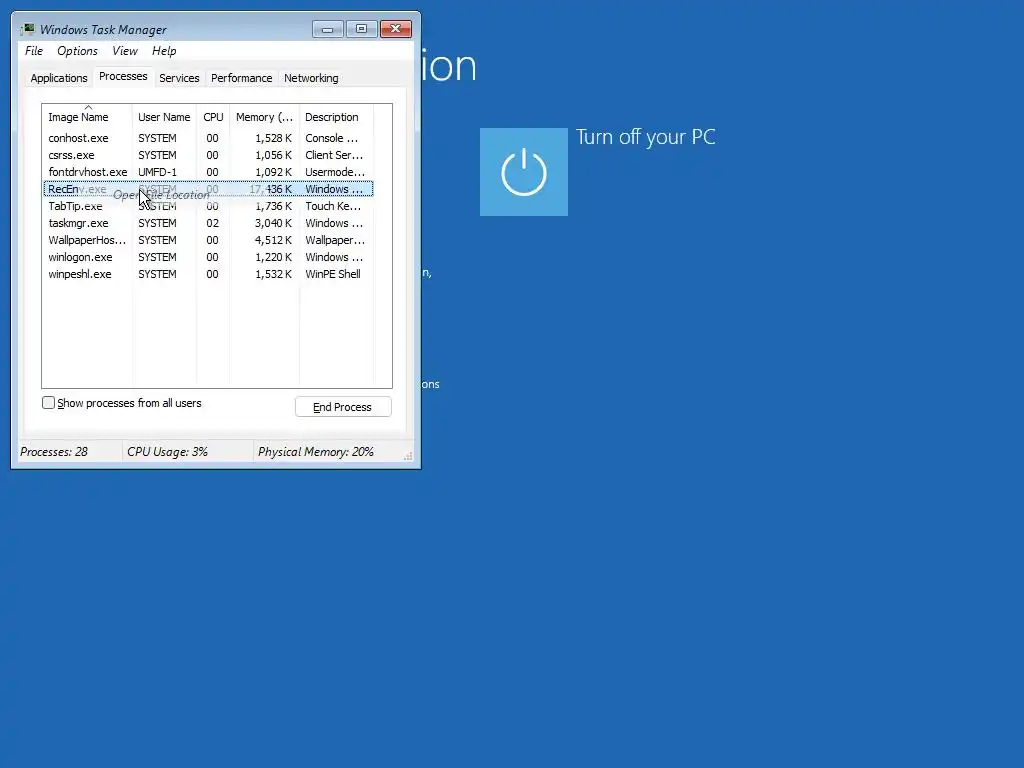
Task: Click the Turn off your PC power icon
Action: tap(524, 172)
